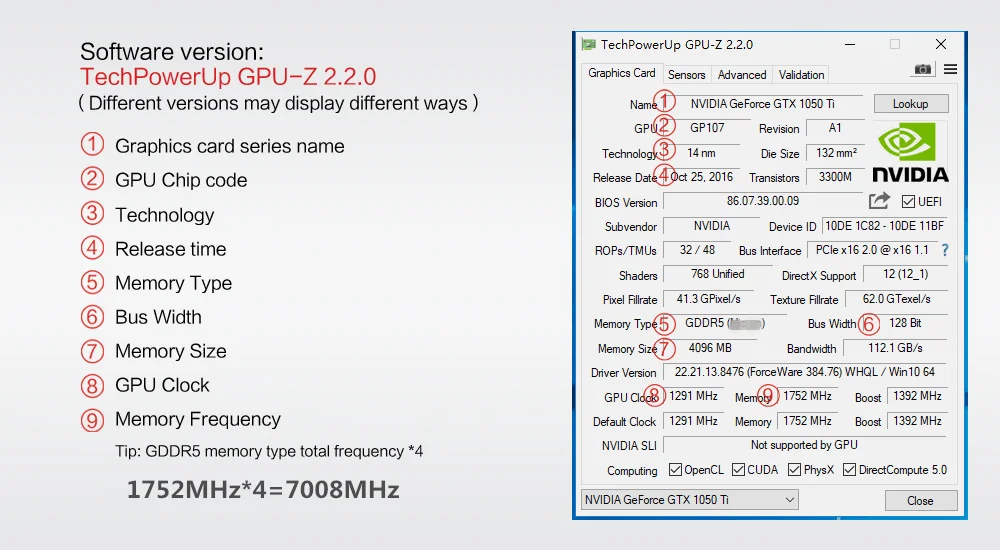Click the text 'Memory Frequency' in the list
The image size is (1000, 550).
[x=198, y=419]
